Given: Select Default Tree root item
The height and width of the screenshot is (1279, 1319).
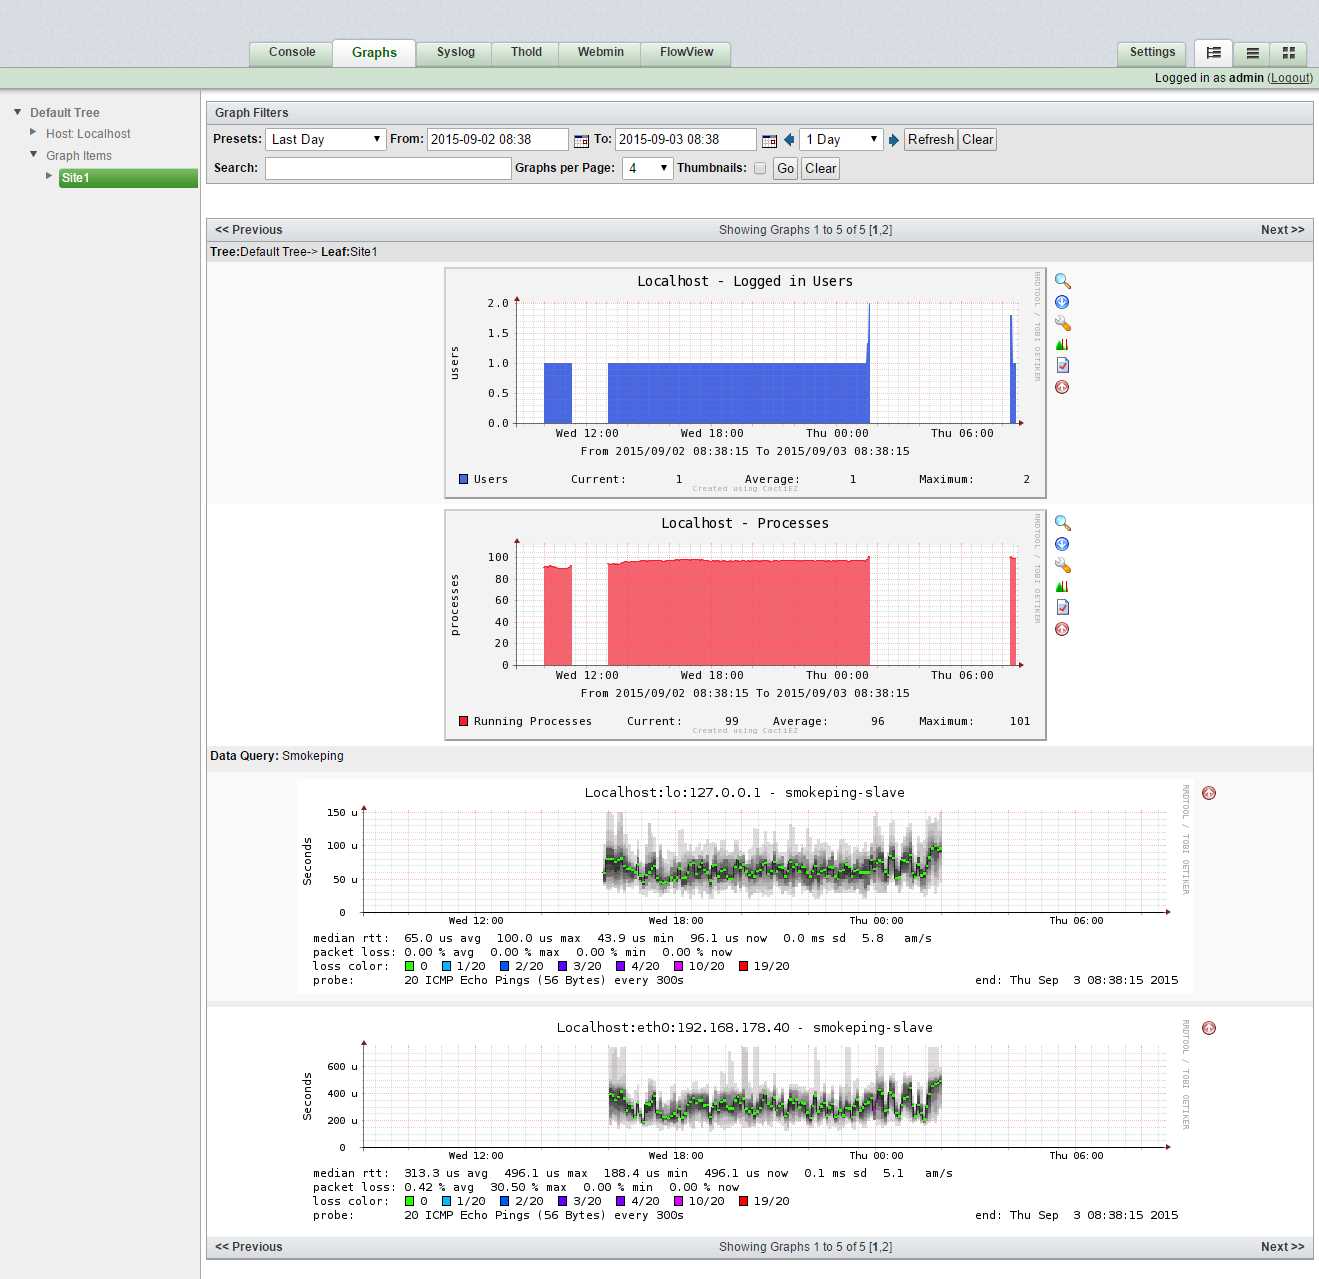Looking at the screenshot, I should click(x=65, y=113).
